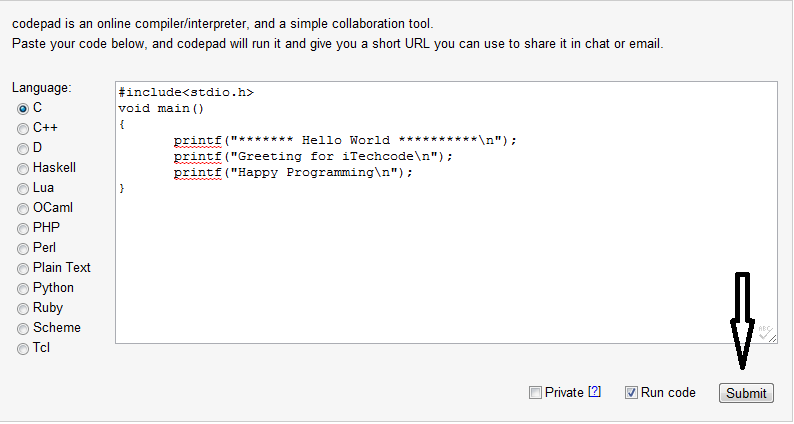
Task: Choose Perl radio button
Action: [x=23, y=249]
